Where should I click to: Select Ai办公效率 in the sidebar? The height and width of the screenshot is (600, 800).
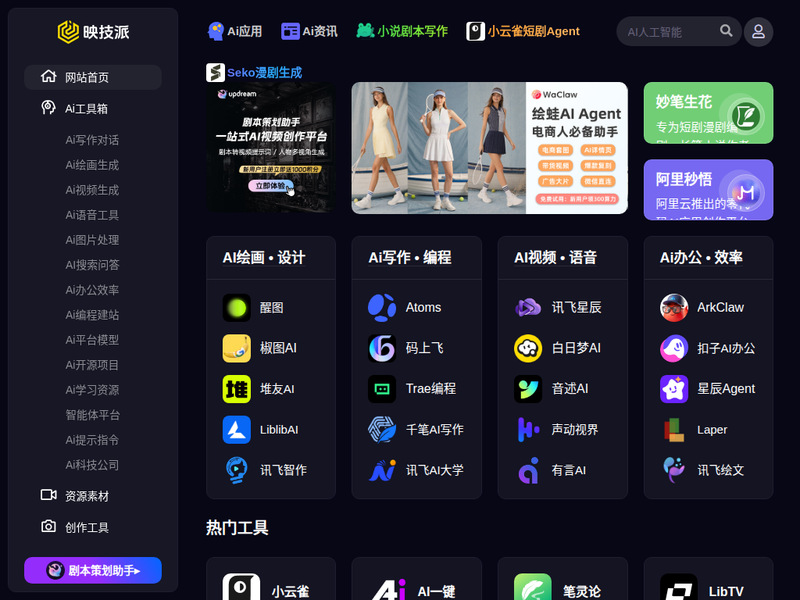(x=92, y=290)
